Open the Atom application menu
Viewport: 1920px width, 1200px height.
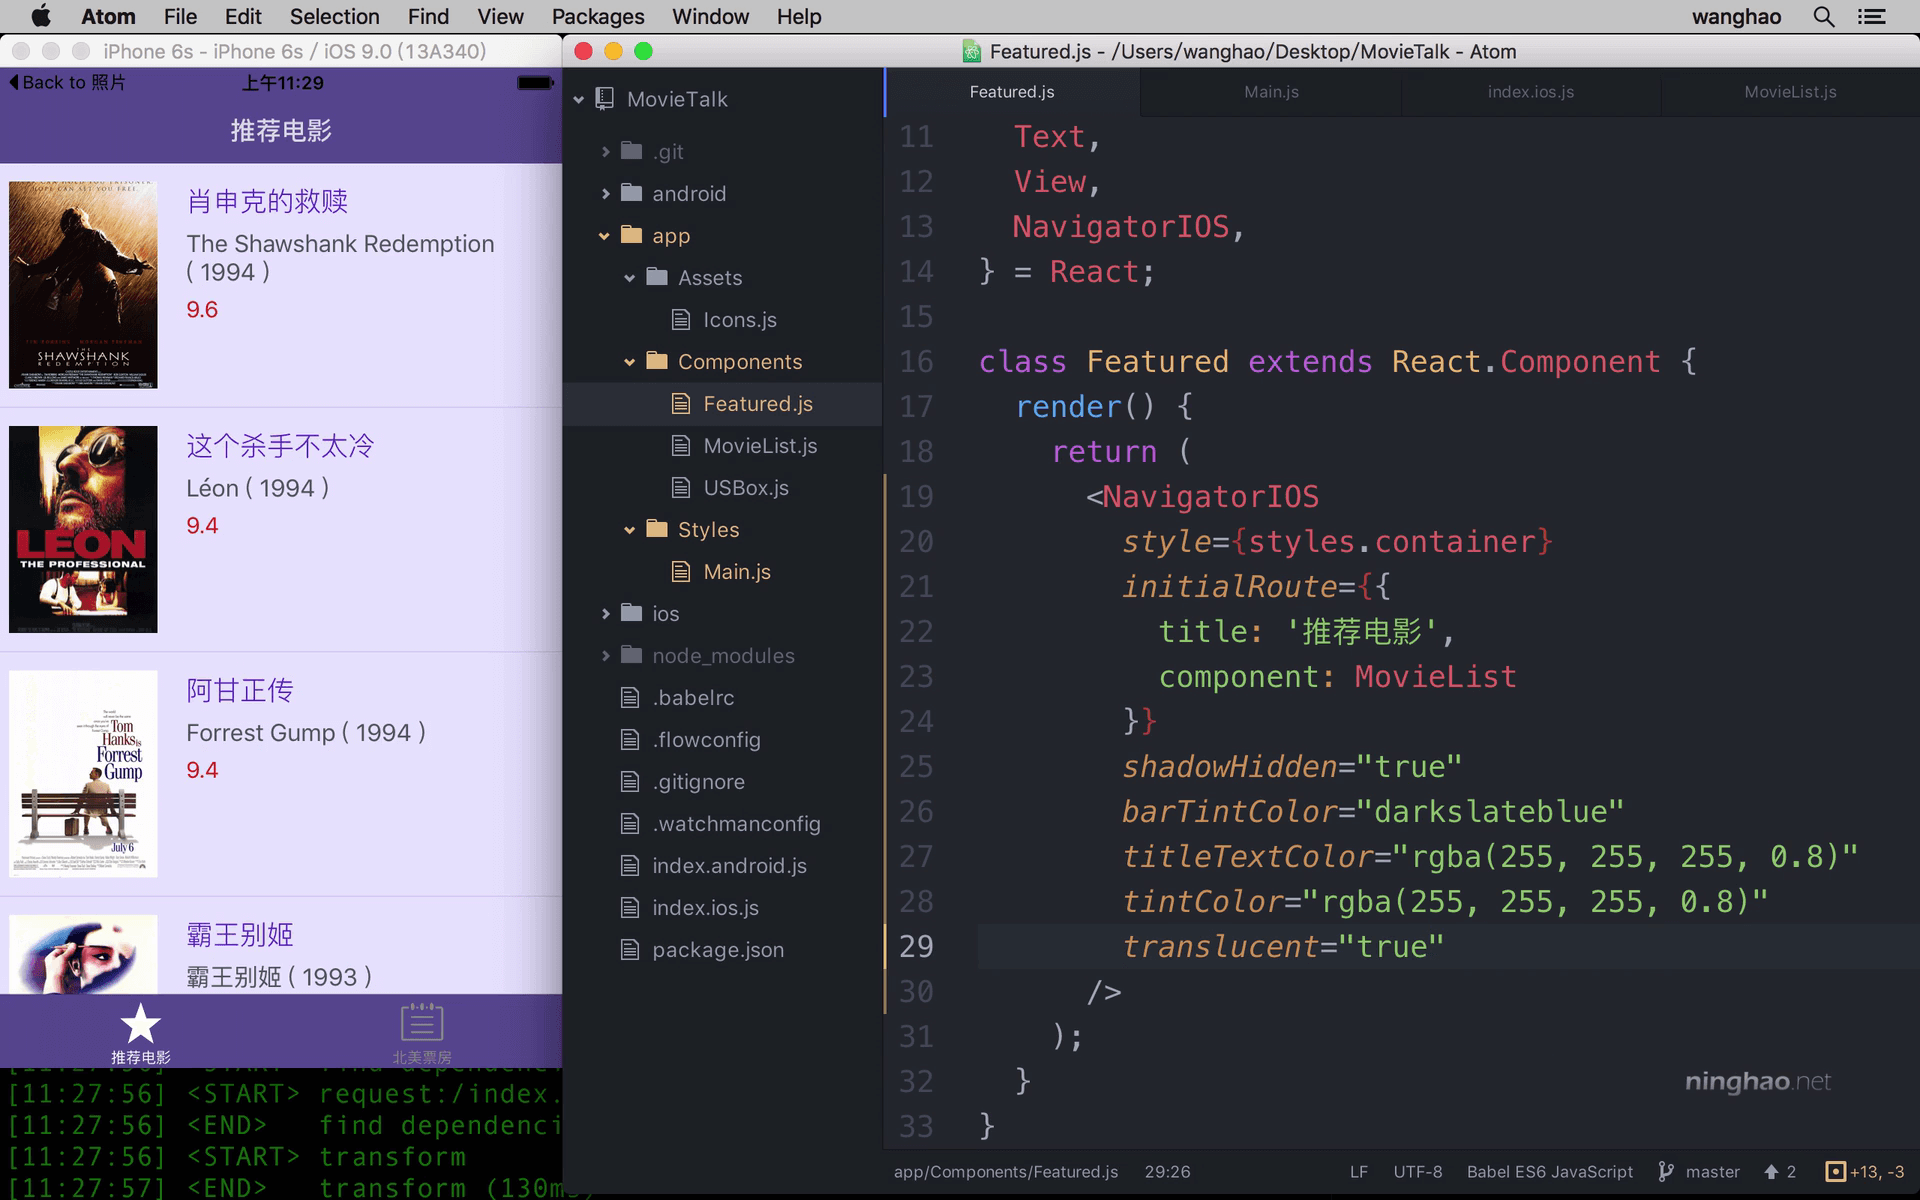tap(108, 17)
